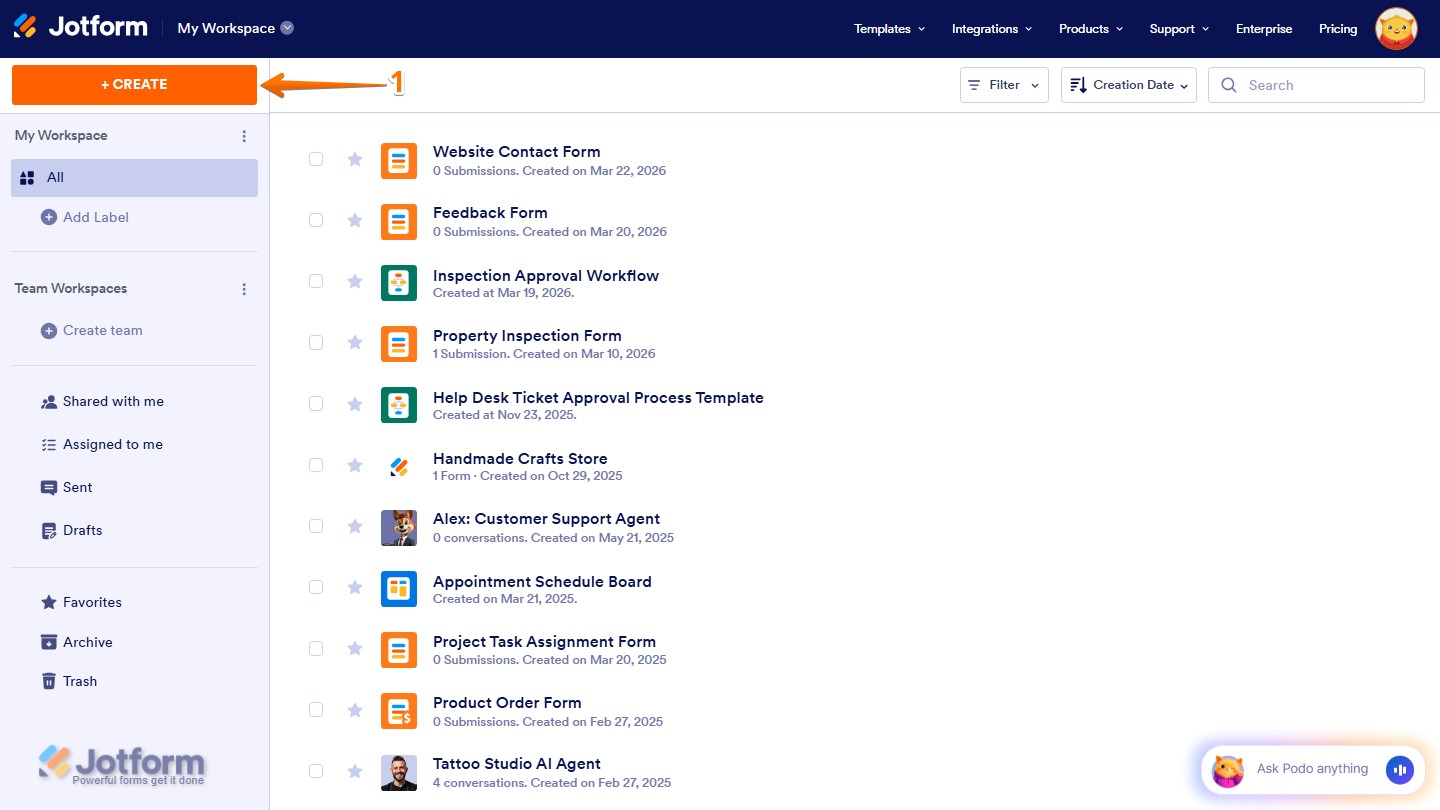1440x810 pixels.
Task: Favorite the Appointment Schedule Board with its star
Action: point(355,588)
